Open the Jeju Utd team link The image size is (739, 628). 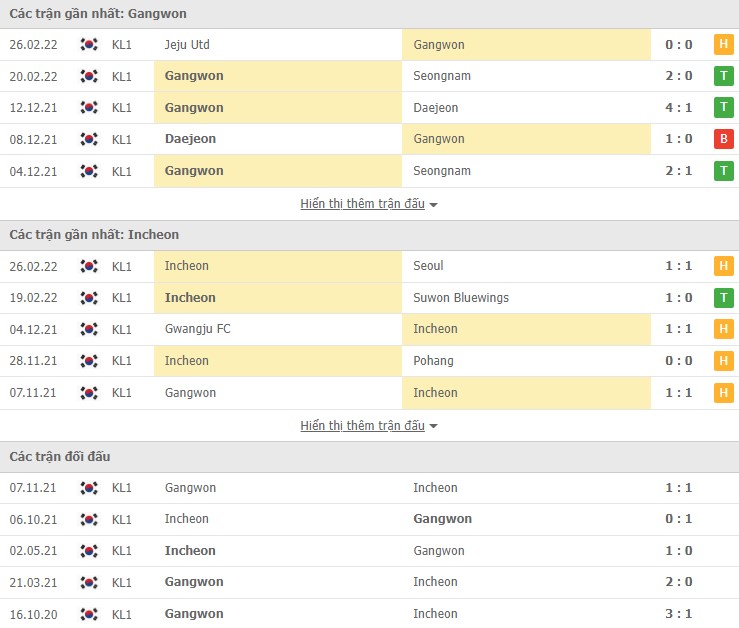click(187, 45)
